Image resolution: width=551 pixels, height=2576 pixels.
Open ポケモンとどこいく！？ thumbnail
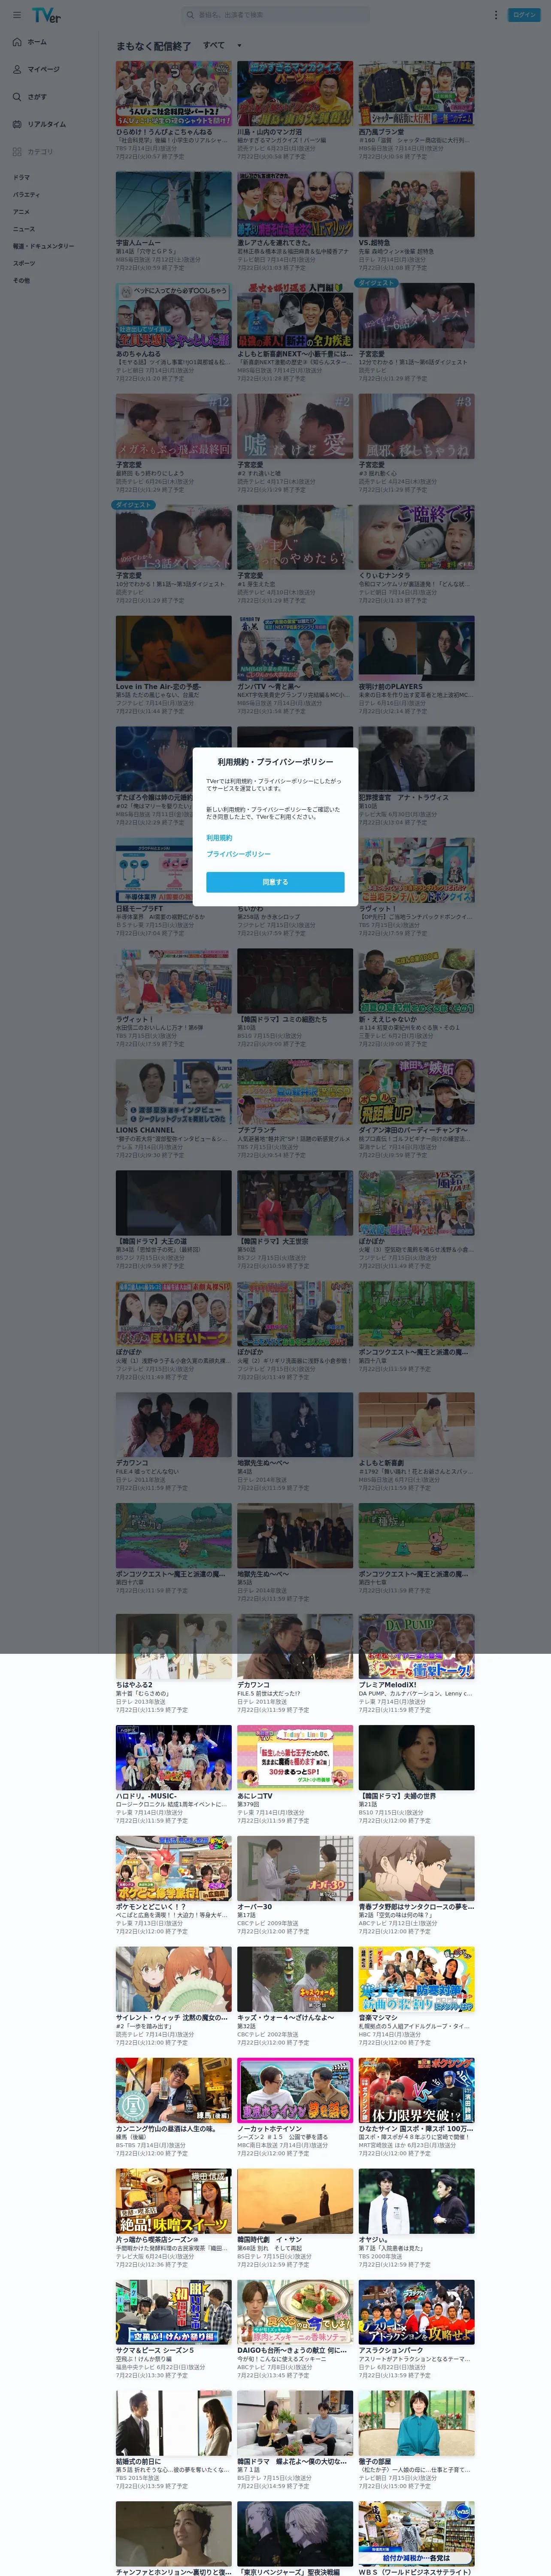click(x=173, y=1868)
